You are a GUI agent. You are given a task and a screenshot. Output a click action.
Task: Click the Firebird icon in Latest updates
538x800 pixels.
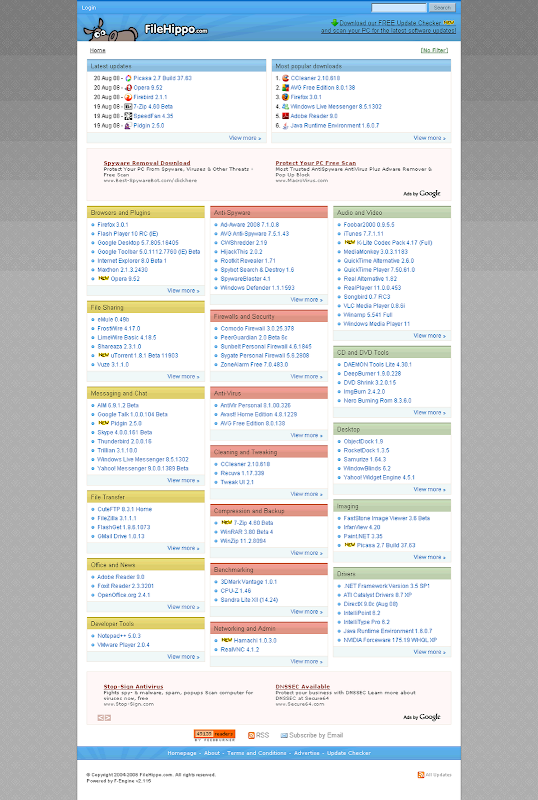click(128, 97)
